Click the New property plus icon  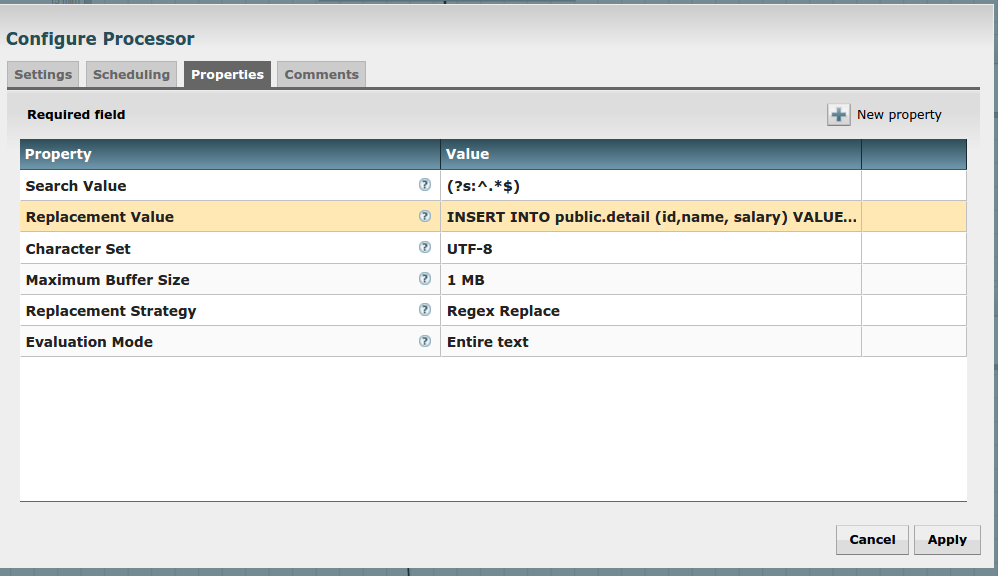pyautogui.click(x=838, y=115)
